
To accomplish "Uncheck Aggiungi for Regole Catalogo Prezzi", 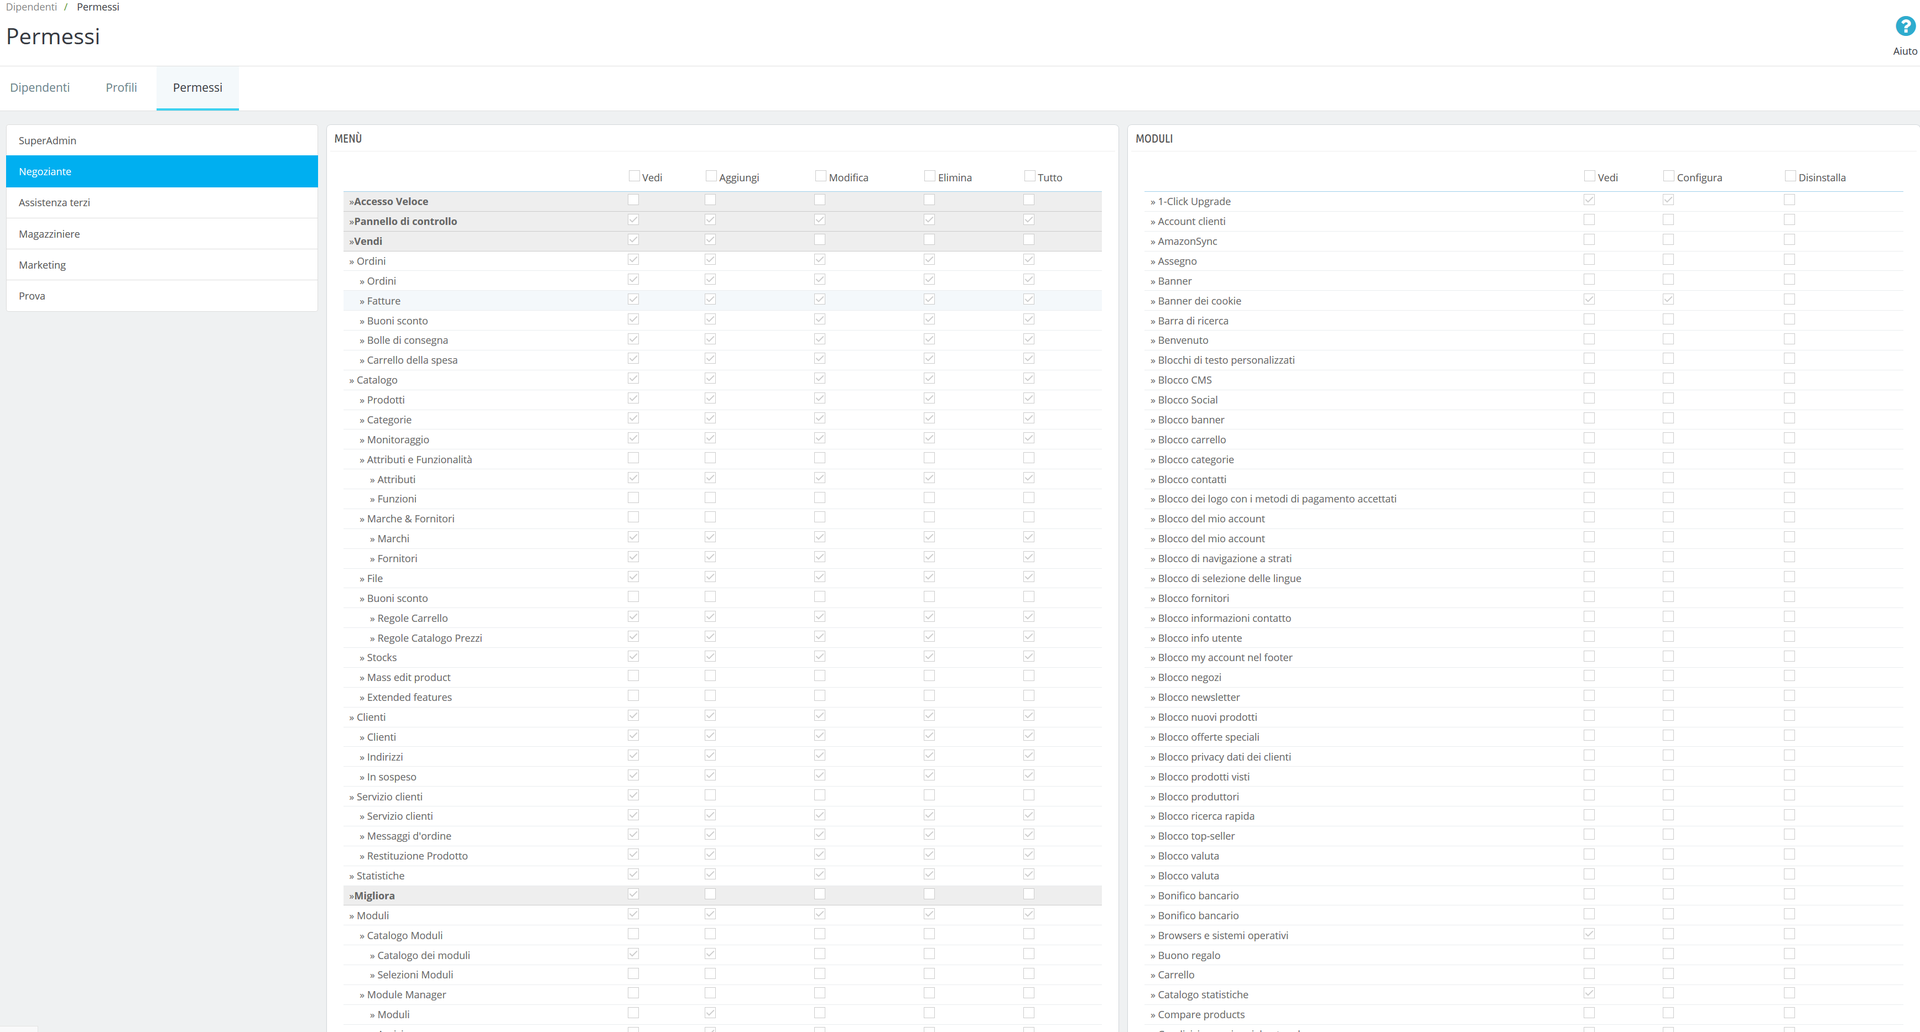I will (x=710, y=636).
